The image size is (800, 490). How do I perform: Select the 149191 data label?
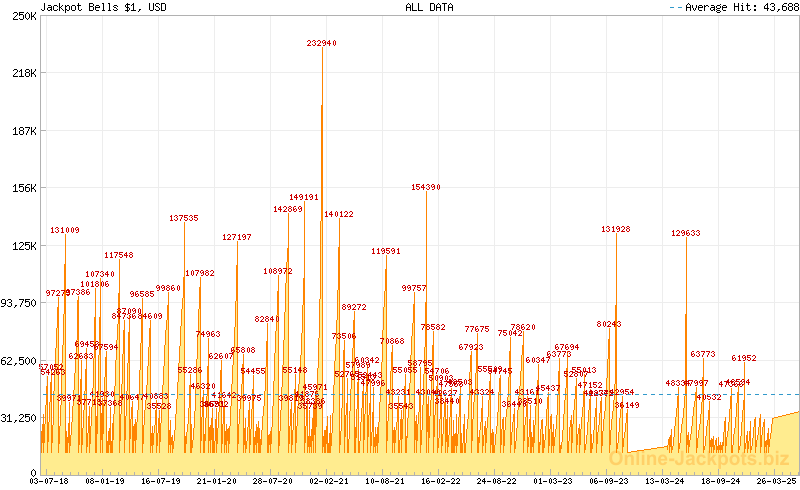pos(304,197)
